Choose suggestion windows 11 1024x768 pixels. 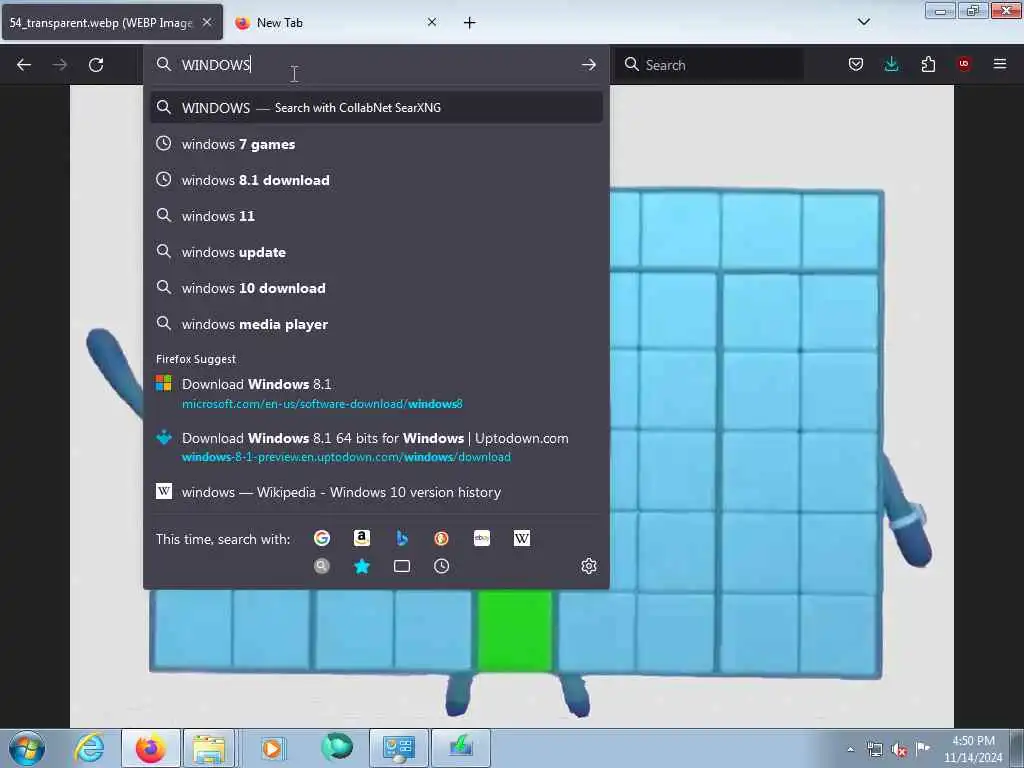(x=377, y=216)
